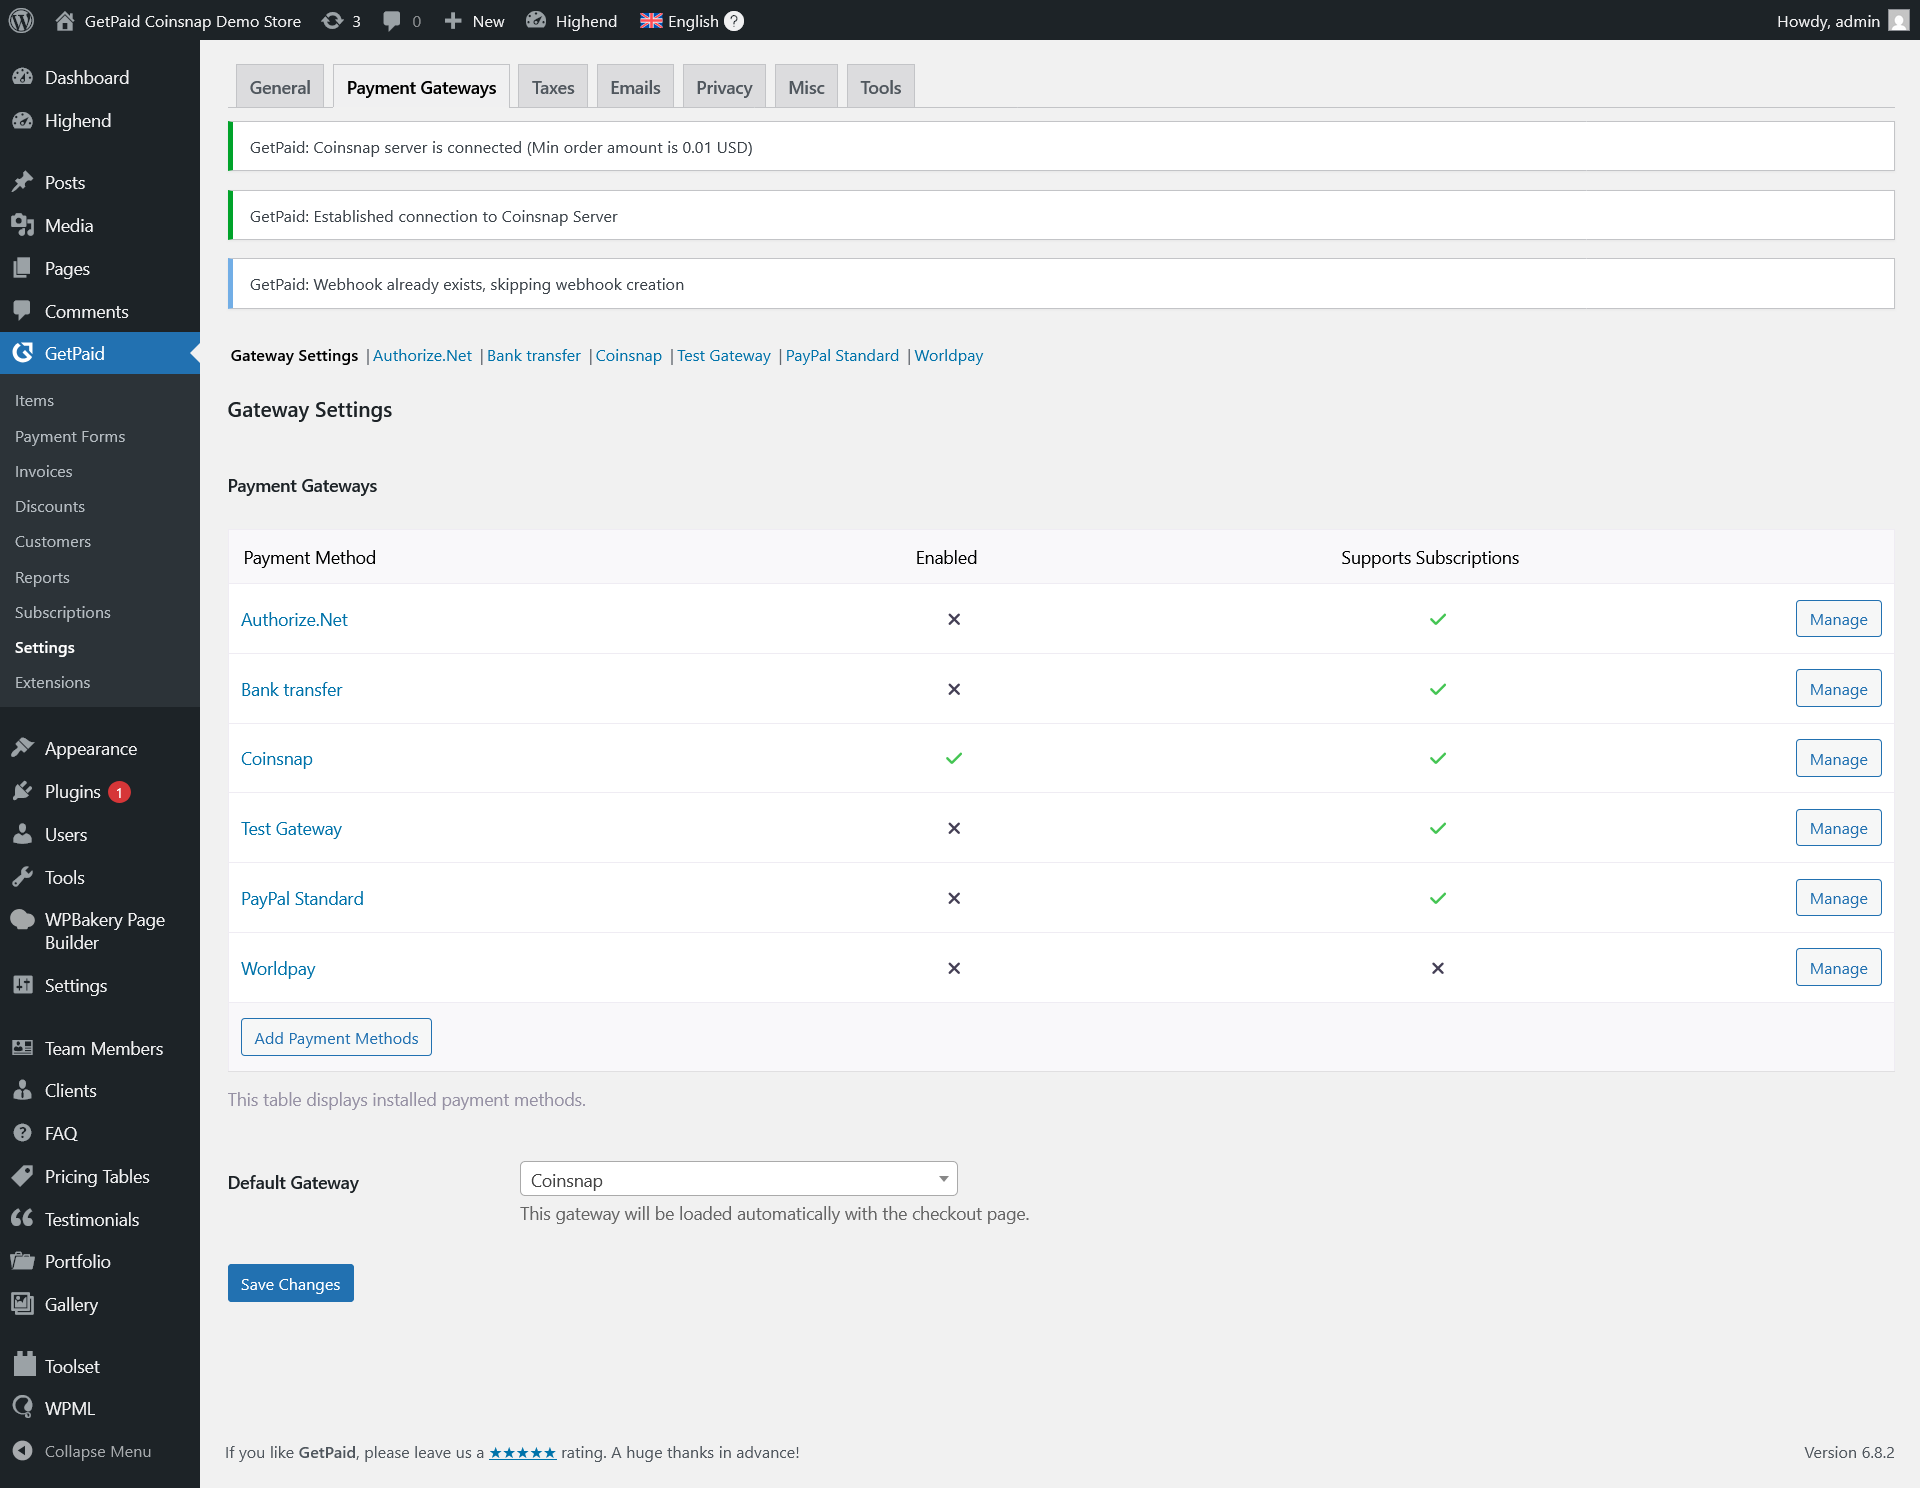Click the Pages icon in sidebar
Screen dimensions: 1920x1488
tap(22, 268)
